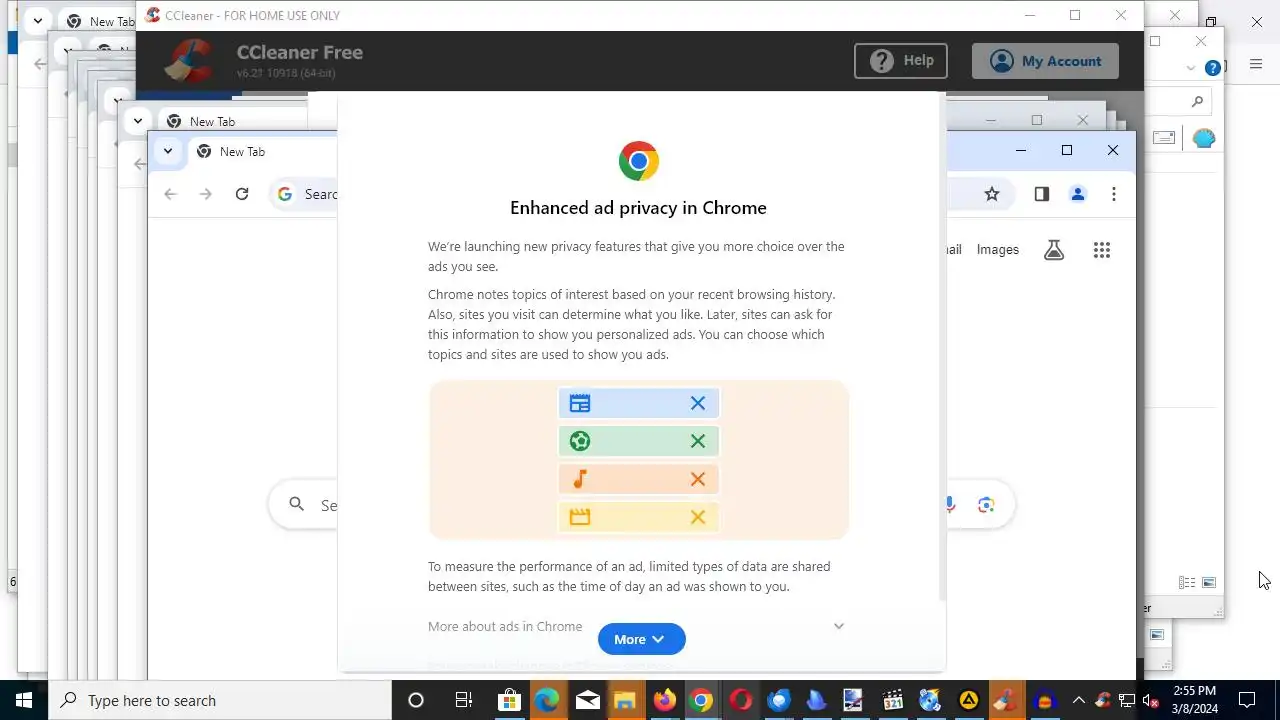Expand ribbon chevron beside blue help icon
This screenshot has width=1280, height=720.
[1191, 68]
